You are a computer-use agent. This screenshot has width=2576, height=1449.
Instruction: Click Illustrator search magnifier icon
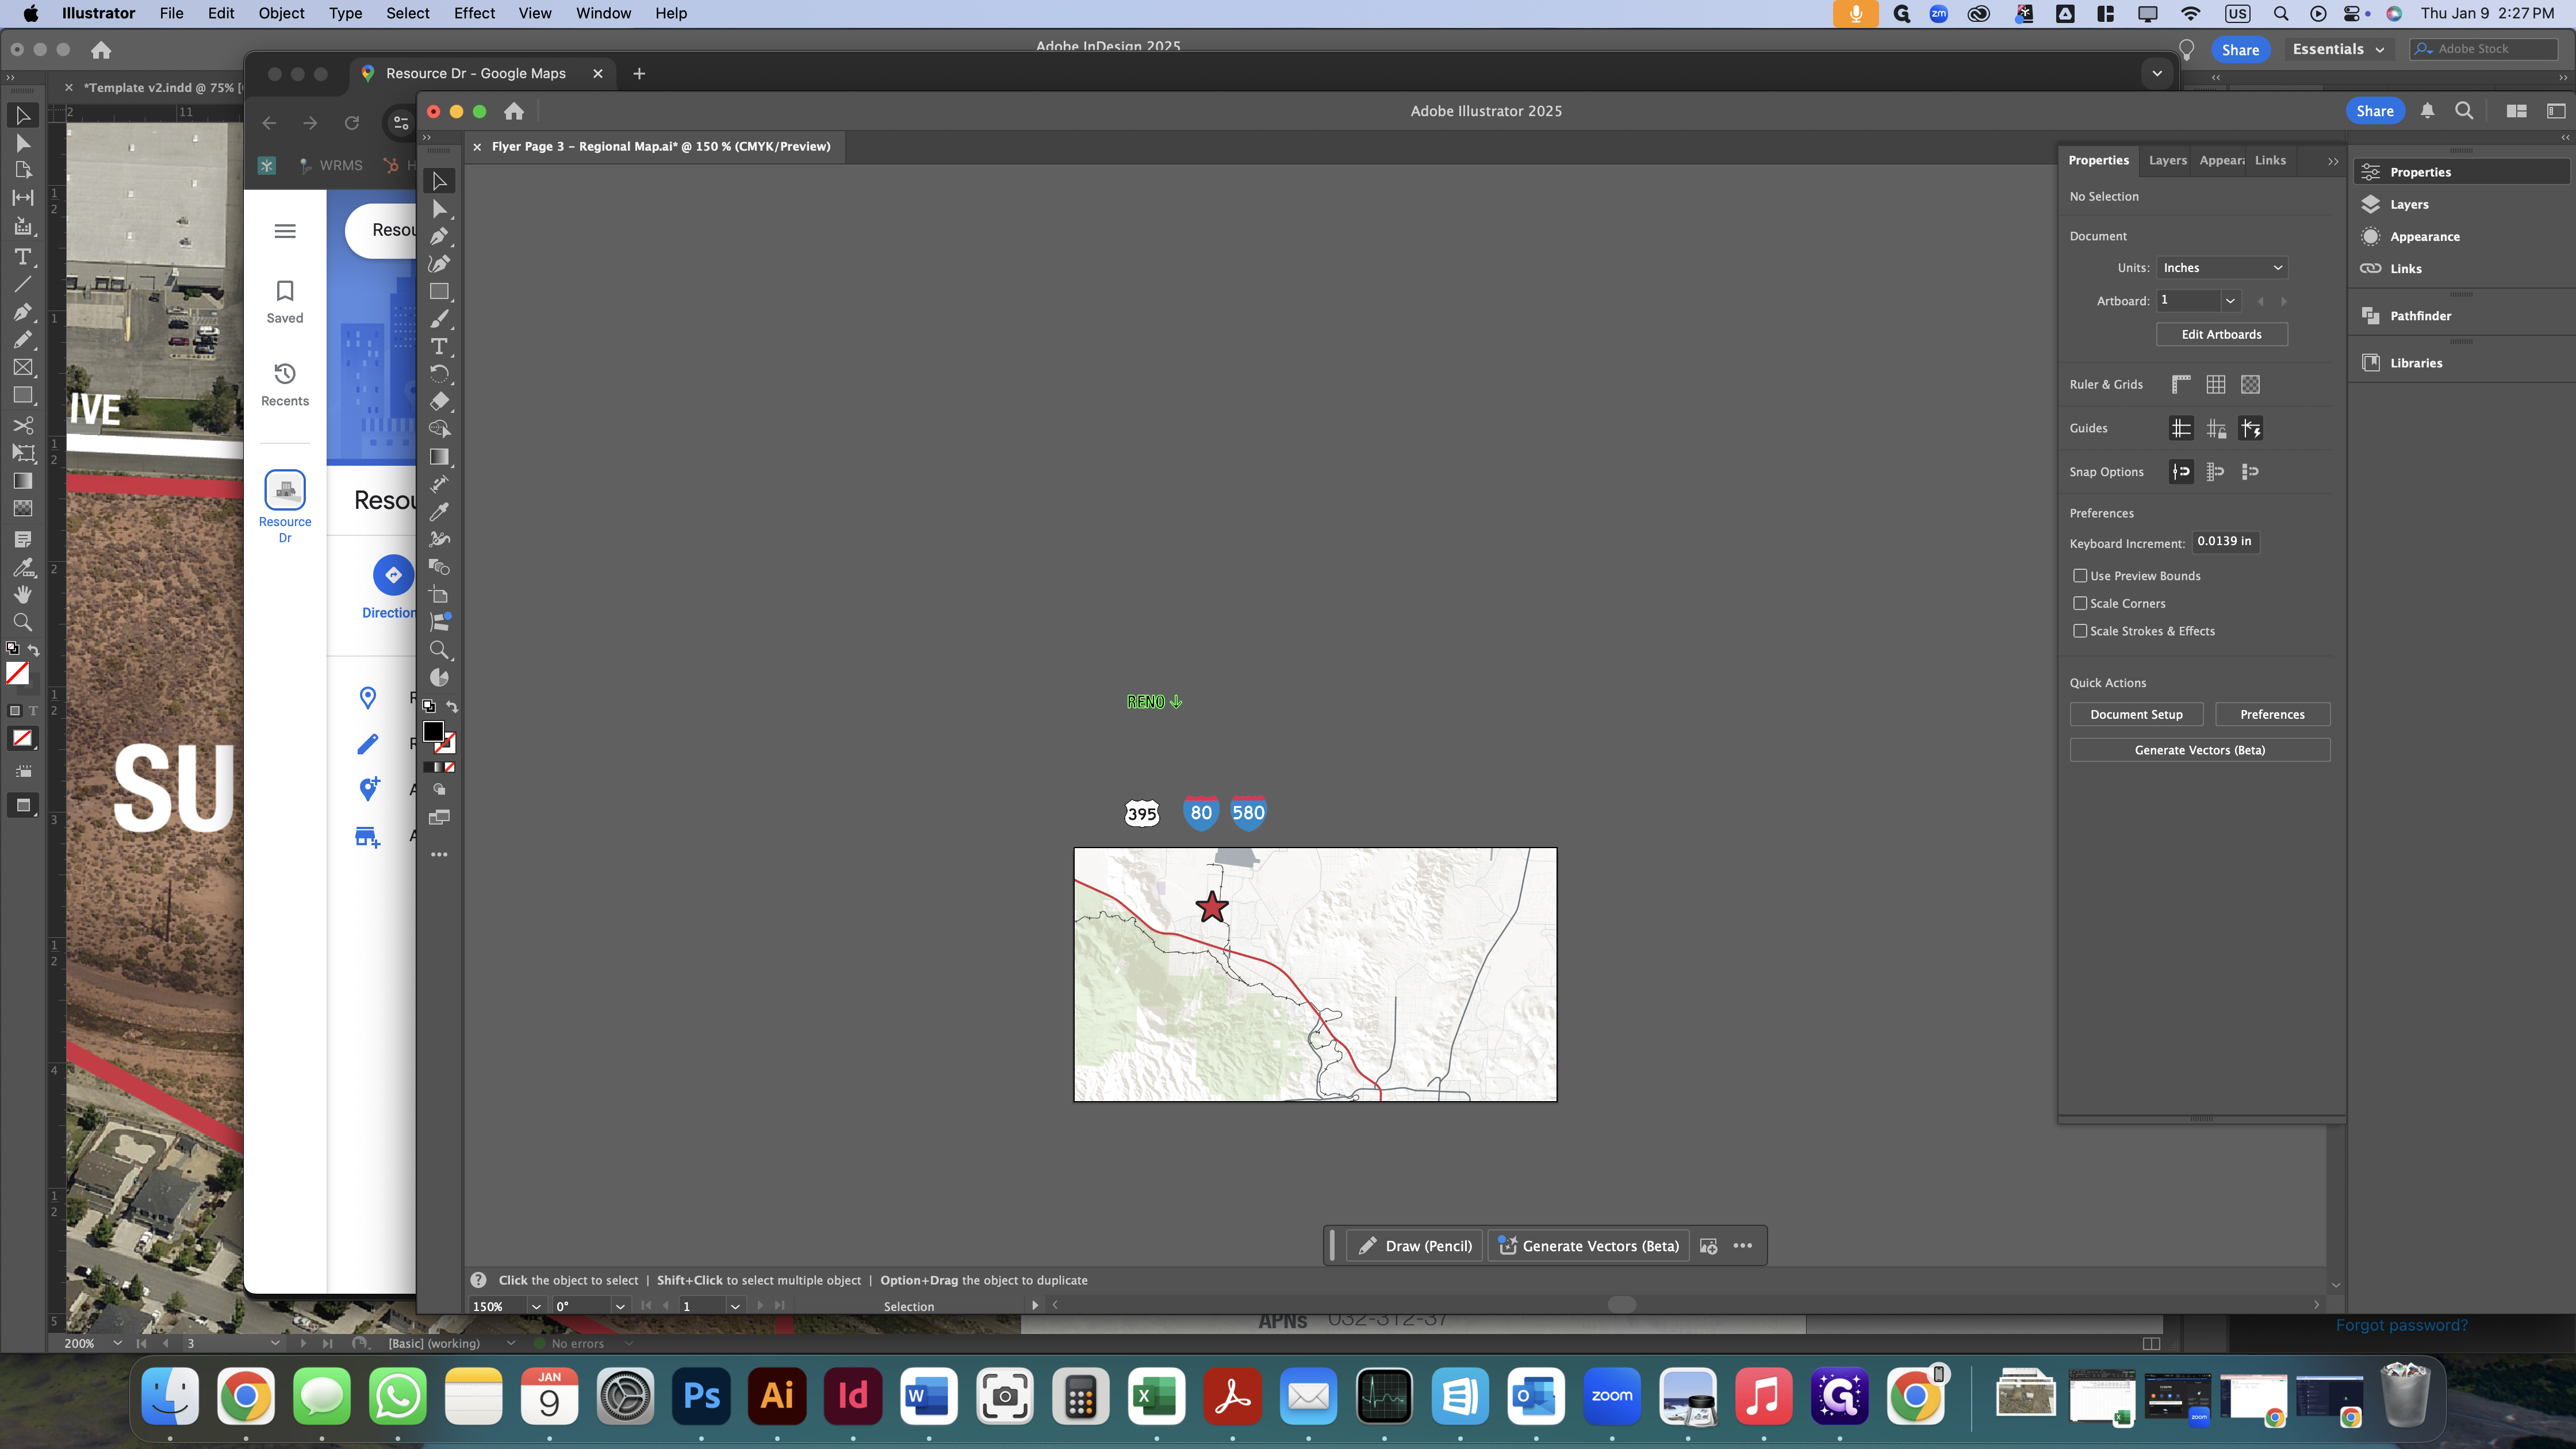coord(2464,111)
